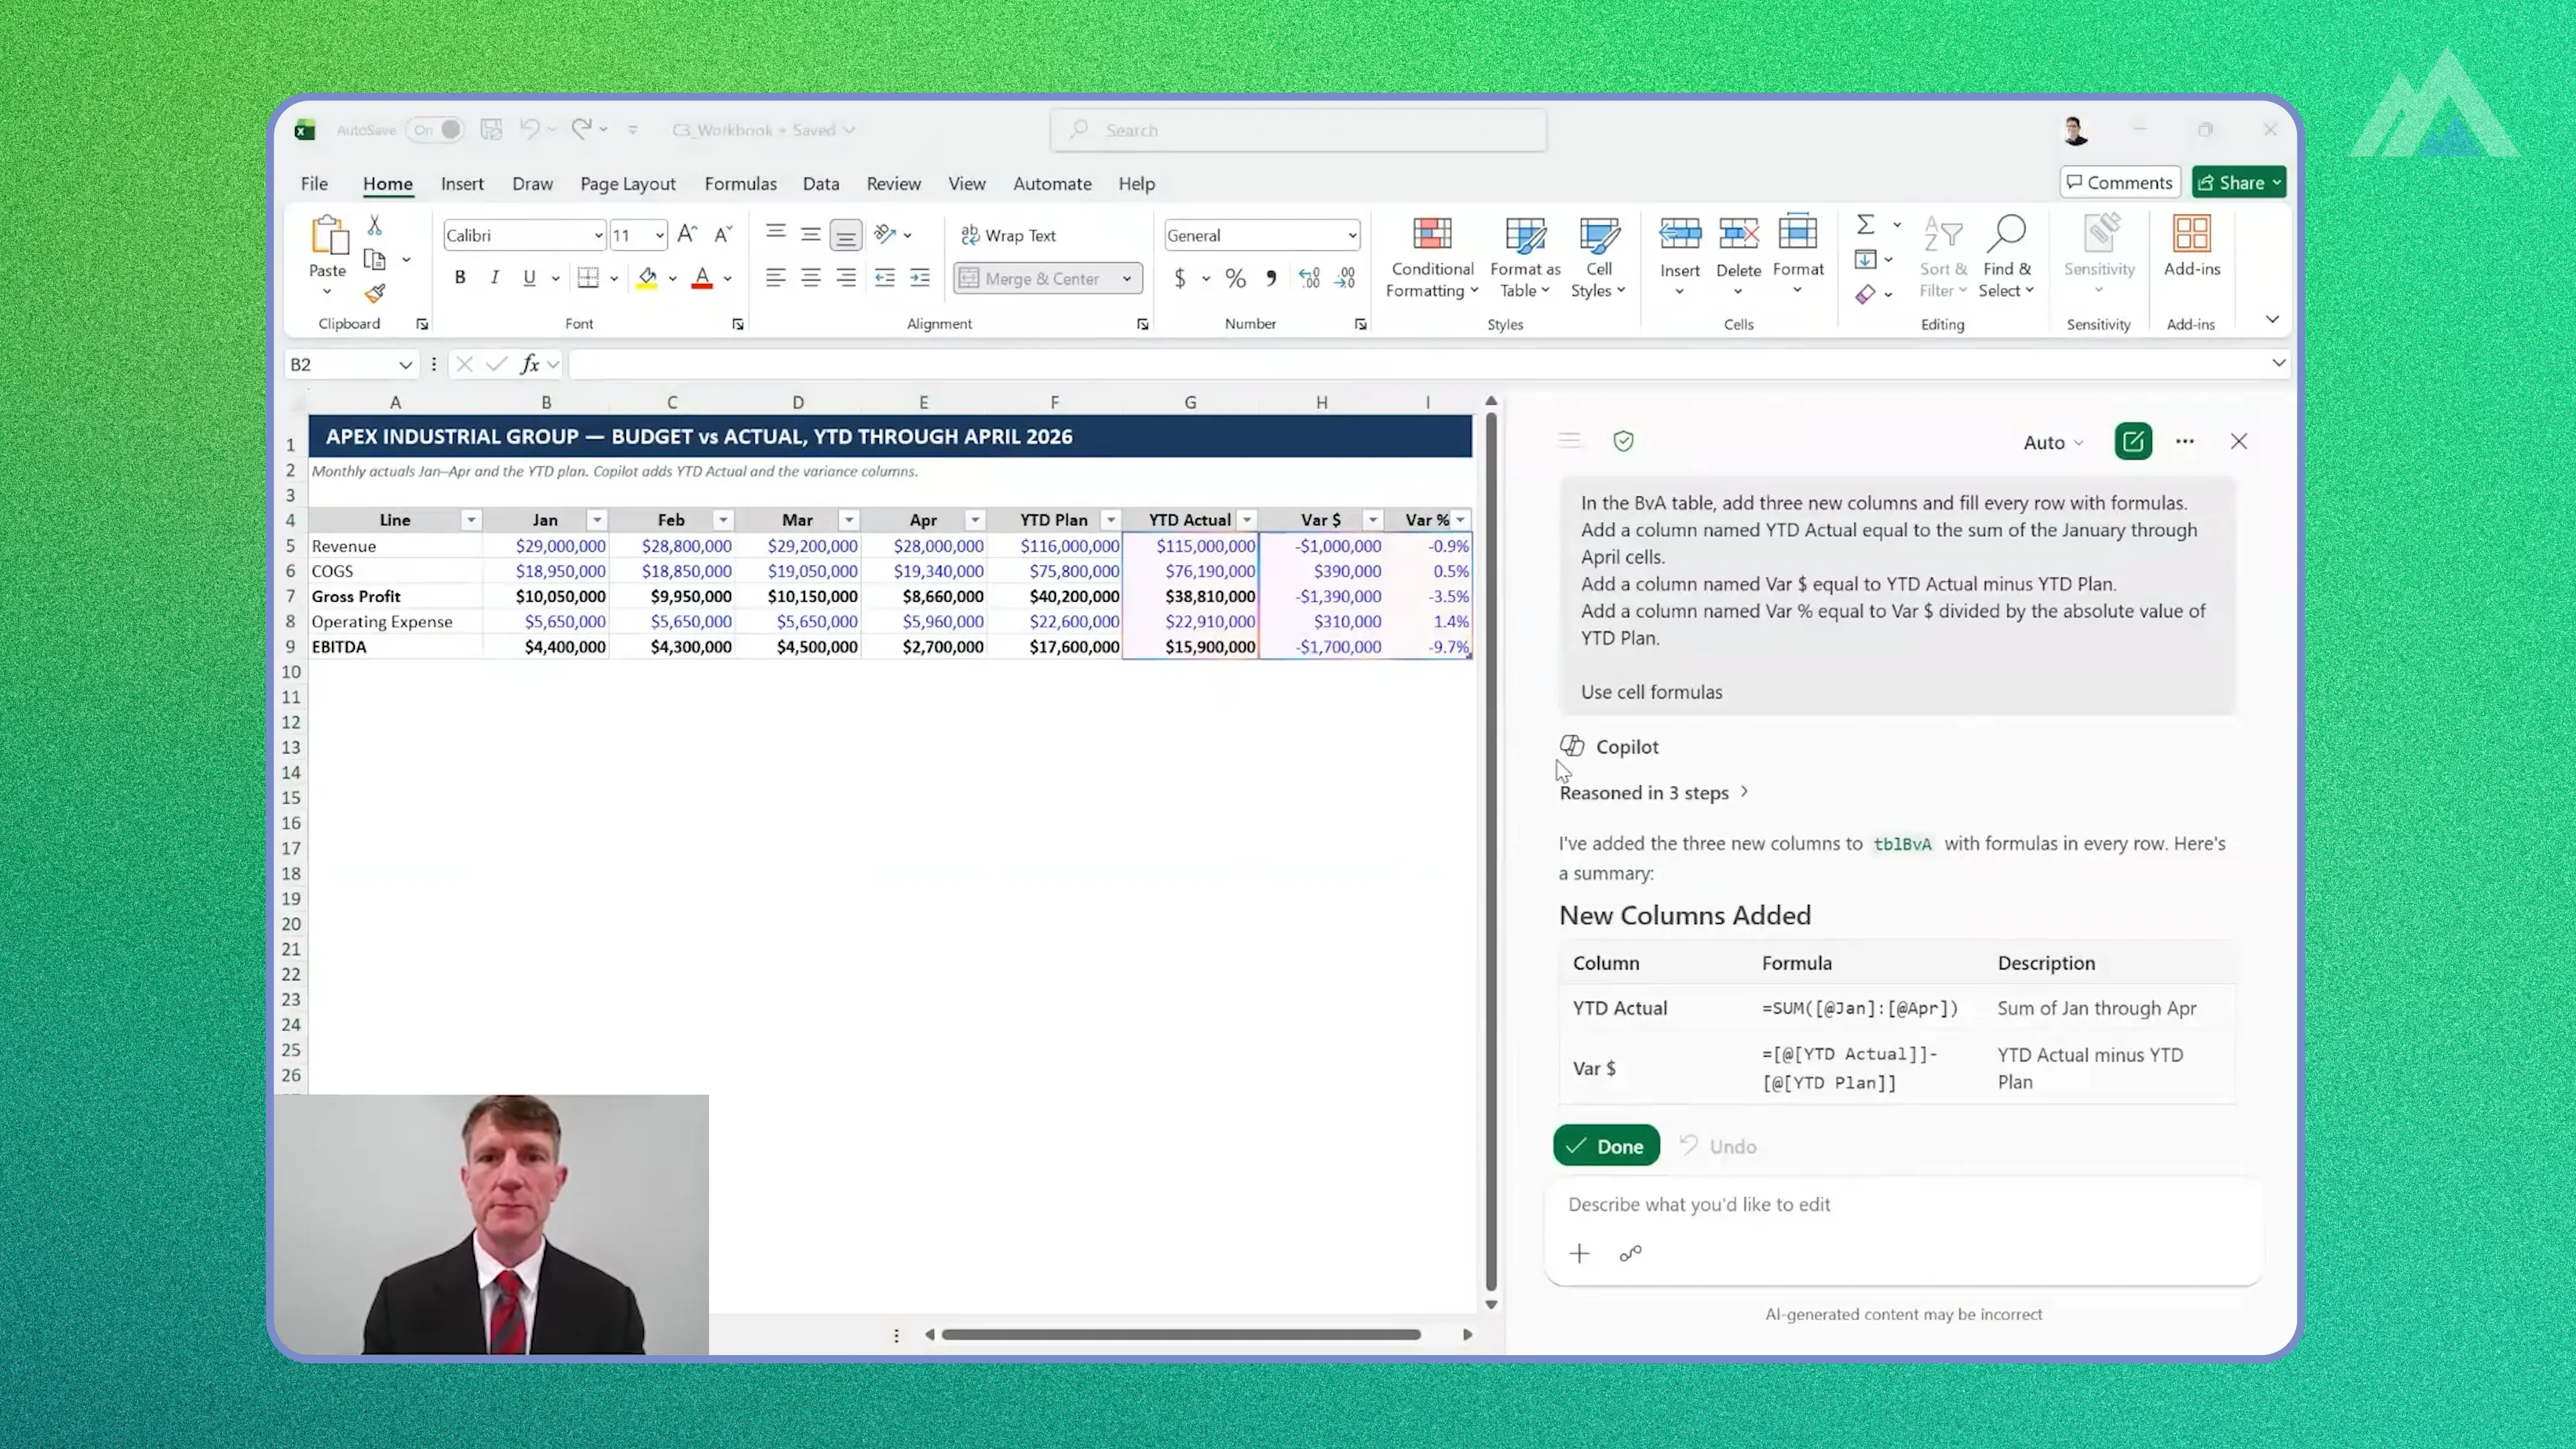Viewport: 2576px width, 1449px height.
Task: Toggle Wrap Text
Action: click(1008, 235)
